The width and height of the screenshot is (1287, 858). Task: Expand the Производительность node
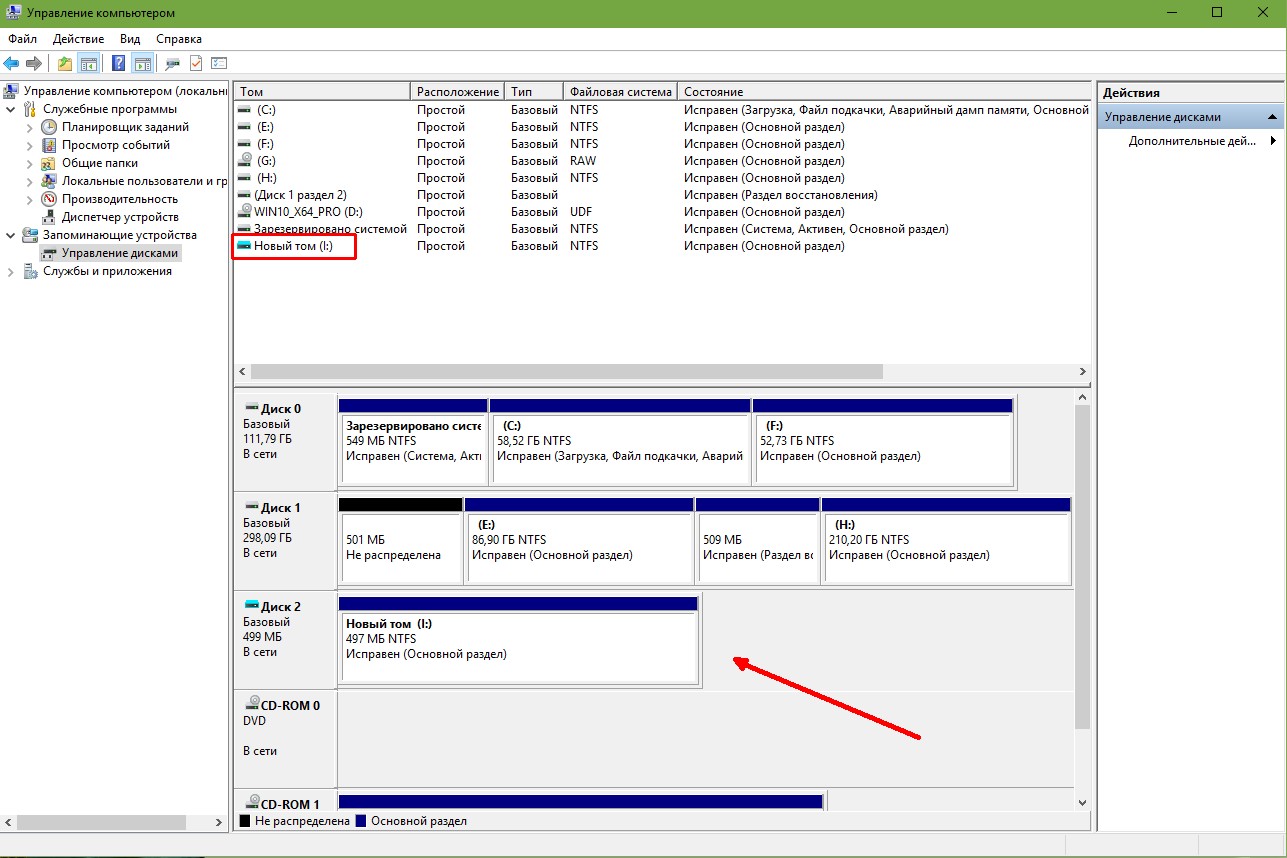(x=29, y=199)
